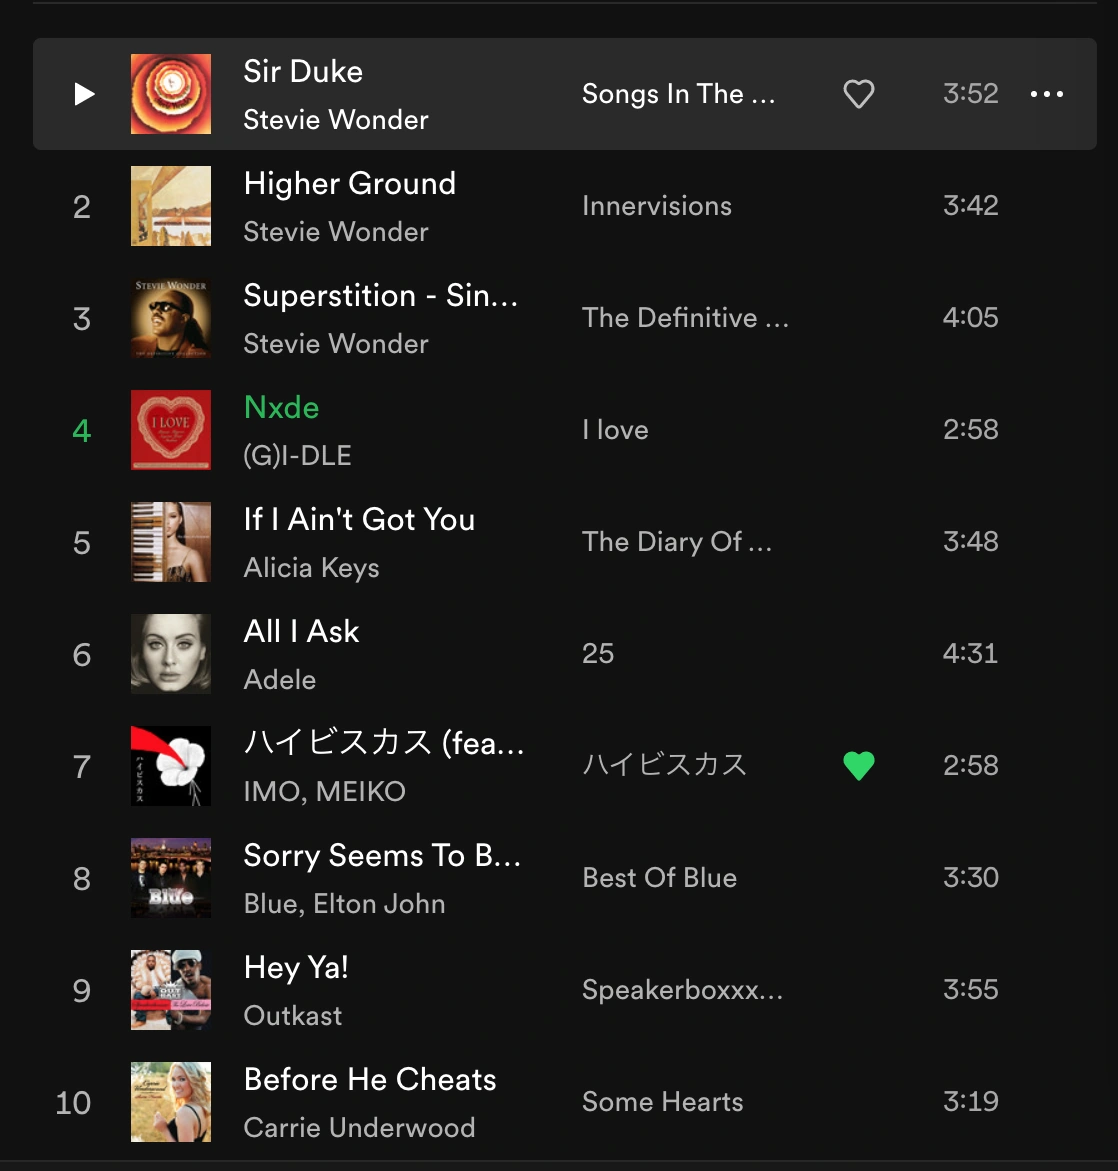Select the All I Ask track title
This screenshot has width=1118, height=1171.
(x=301, y=632)
